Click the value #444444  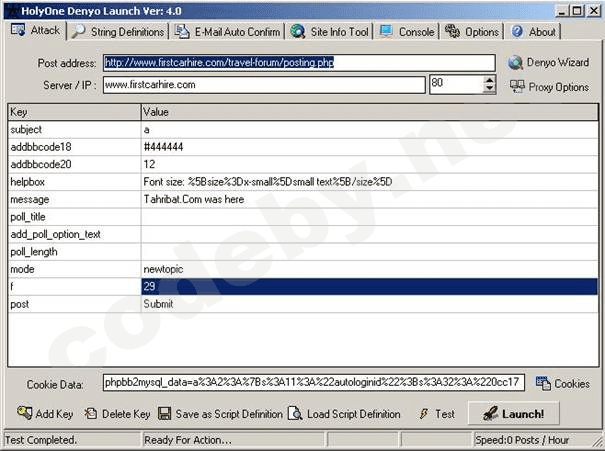[x=163, y=147]
